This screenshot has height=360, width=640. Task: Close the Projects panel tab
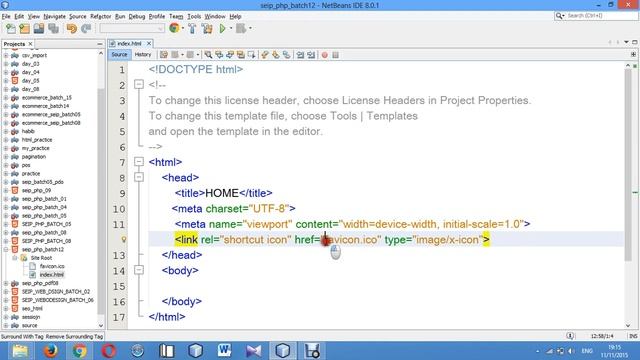coord(31,44)
